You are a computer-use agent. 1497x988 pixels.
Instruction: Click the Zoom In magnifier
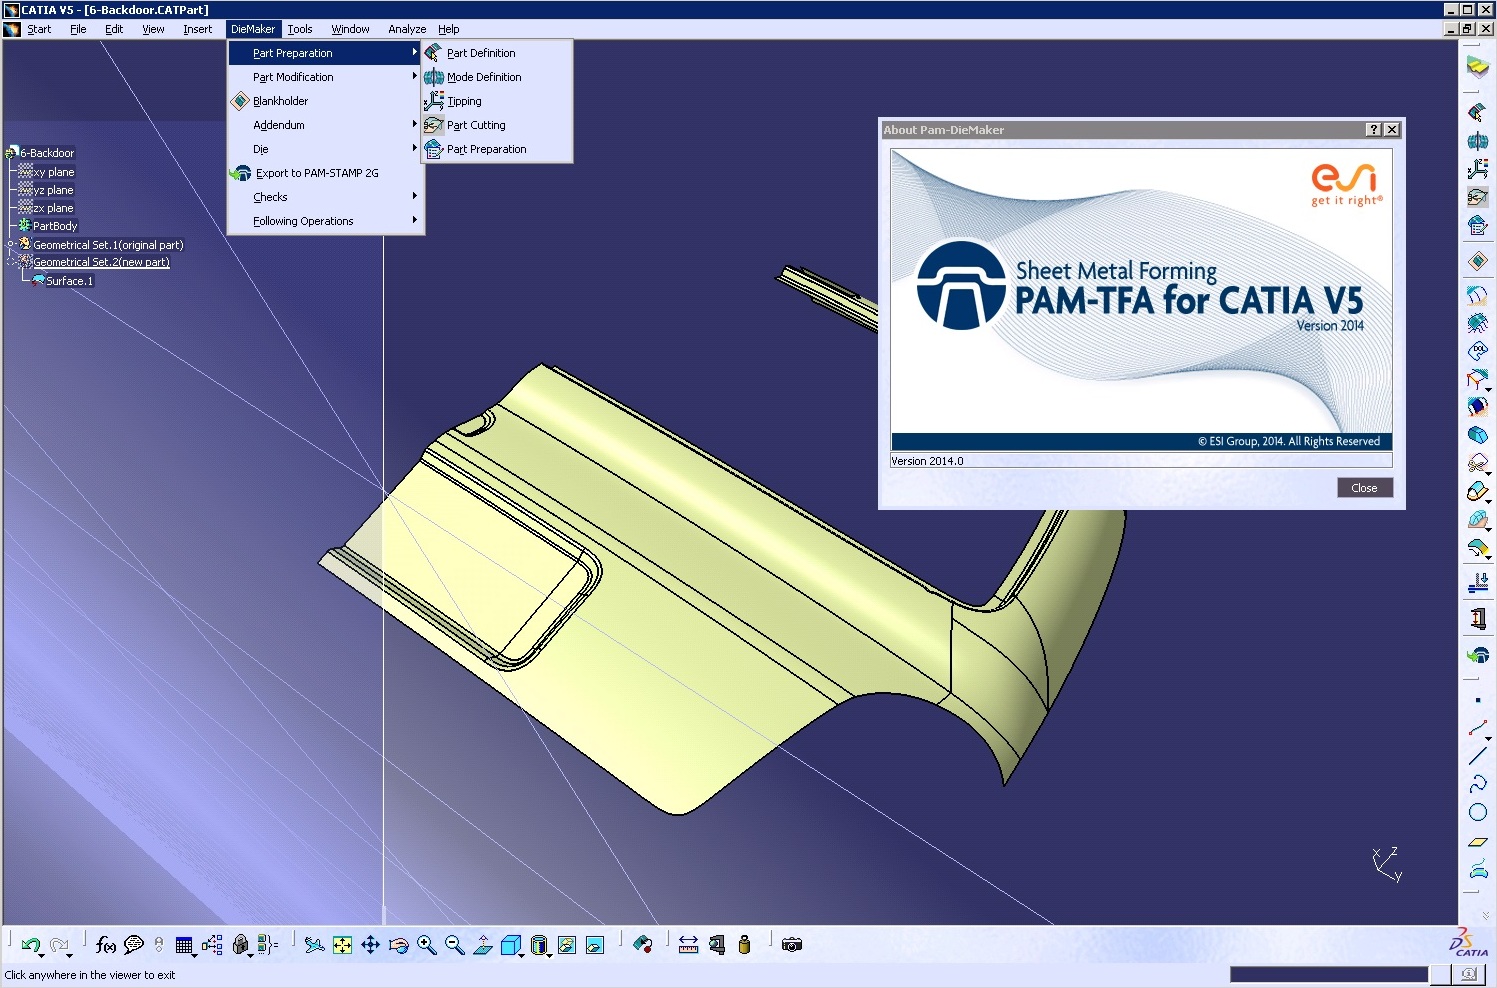426,944
